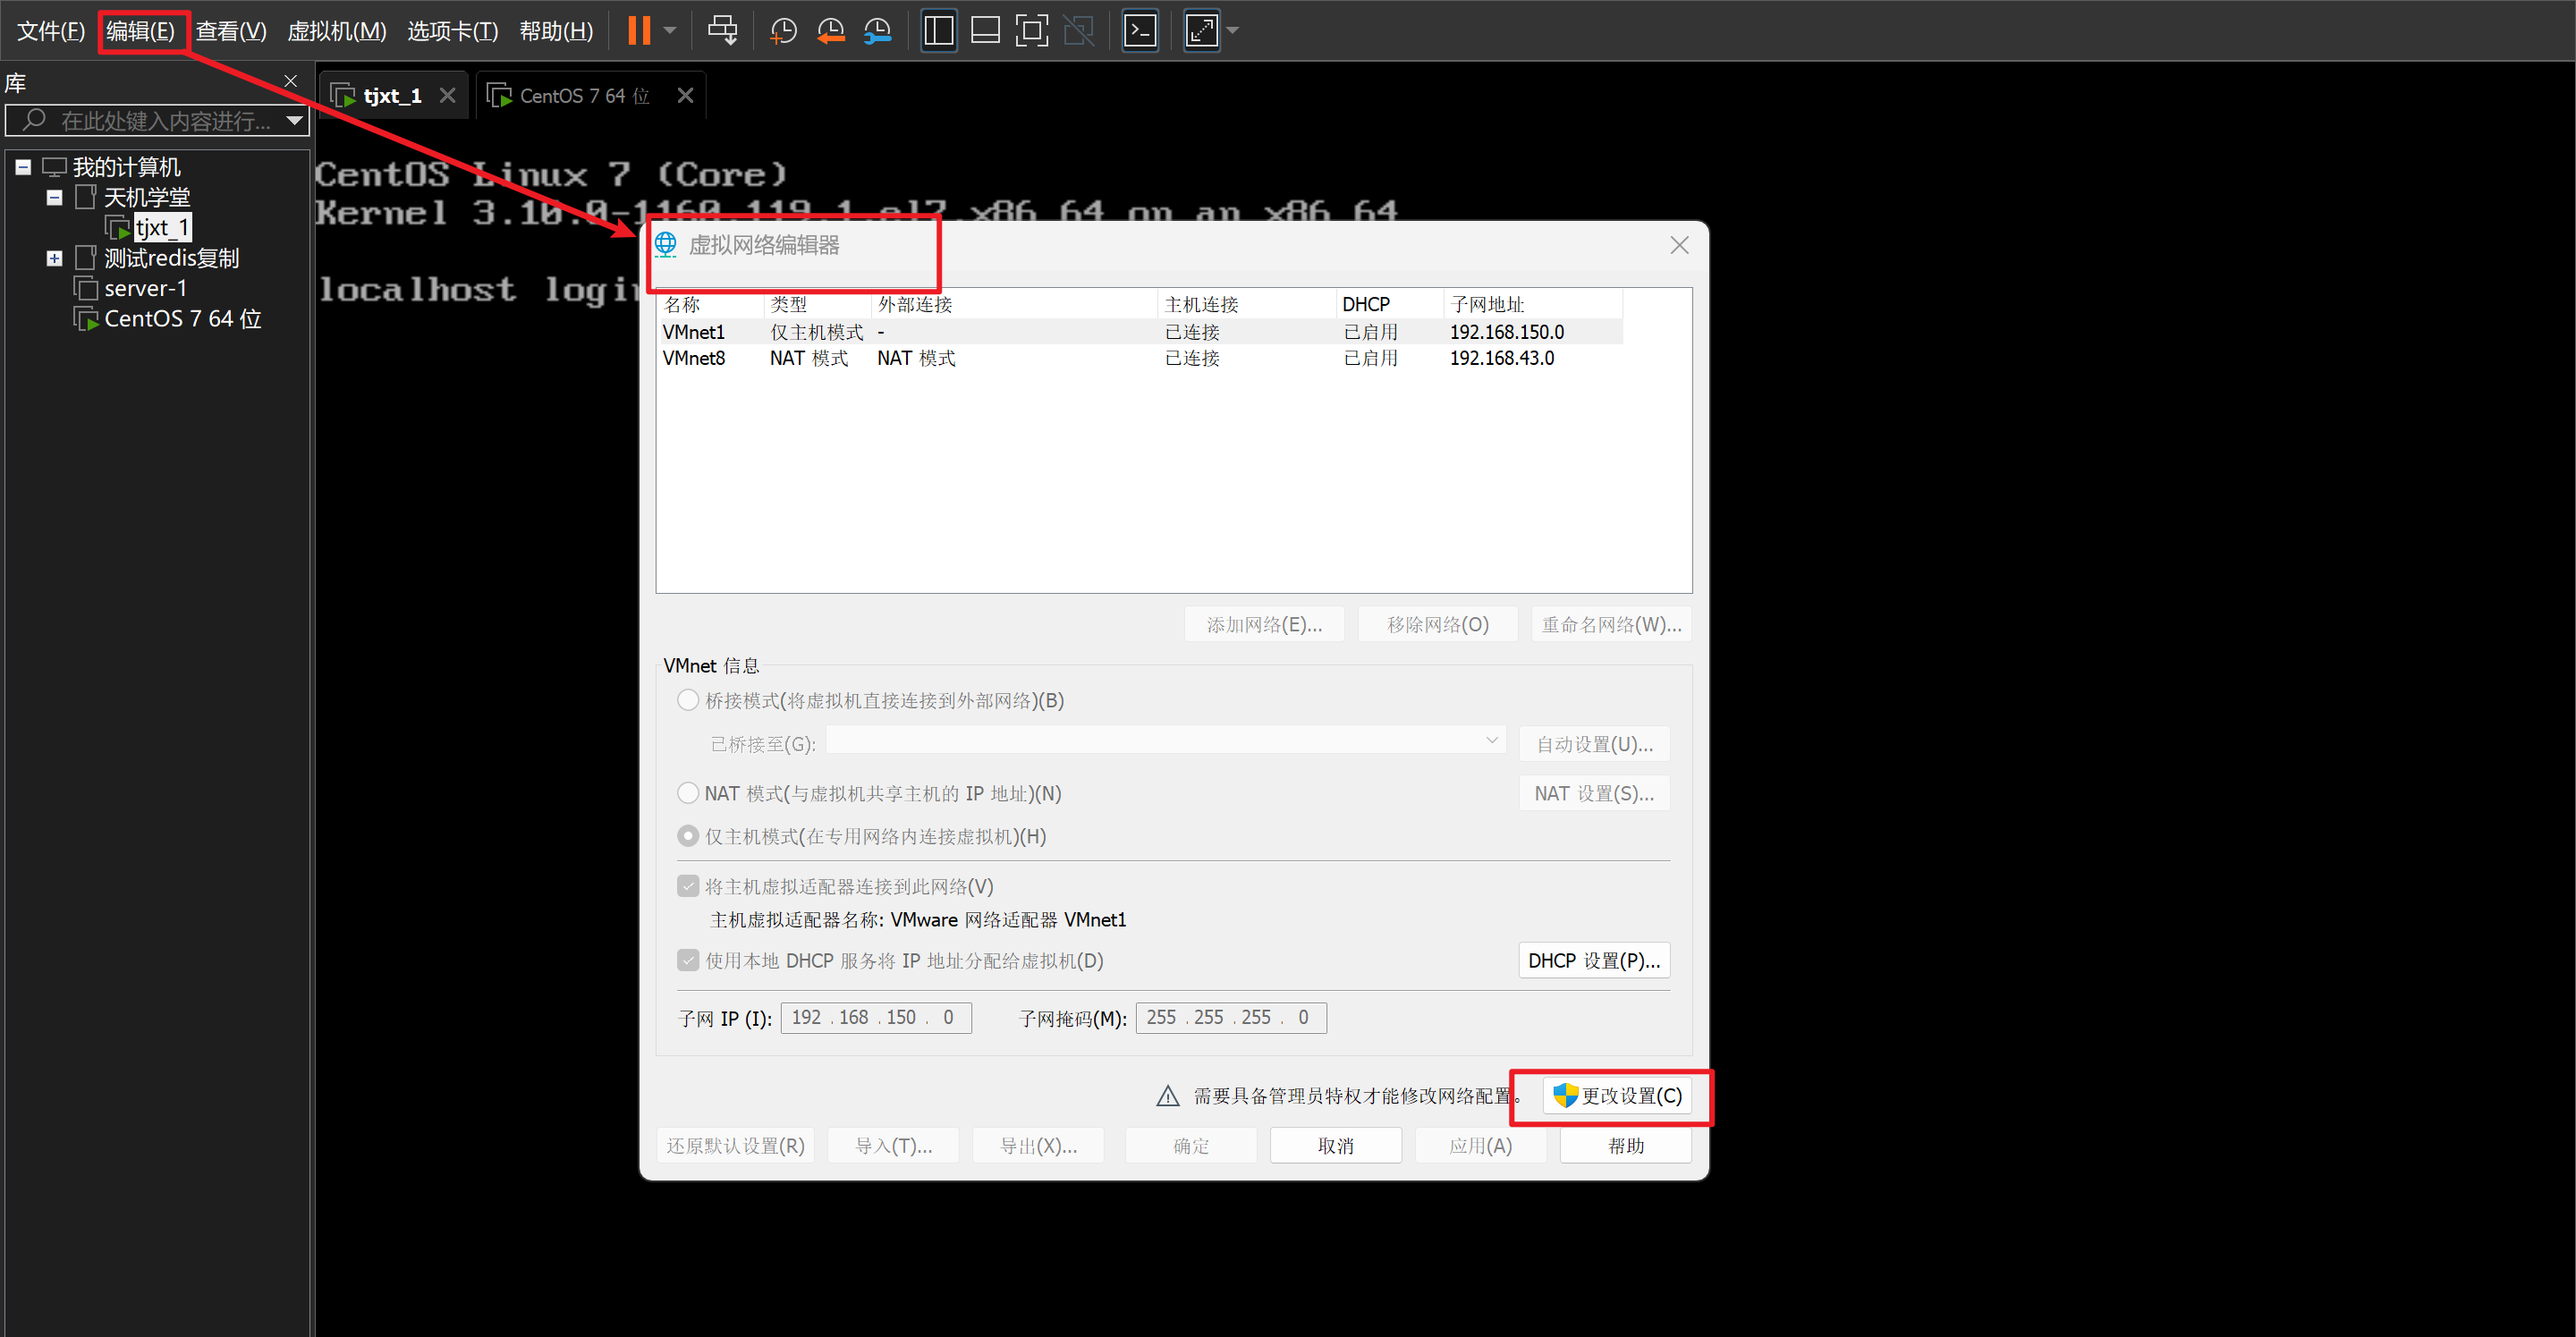This screenshot has width=2576, height=1337.
Task: Expand the 测试redis复制 folder node
Action: point(55,259)
